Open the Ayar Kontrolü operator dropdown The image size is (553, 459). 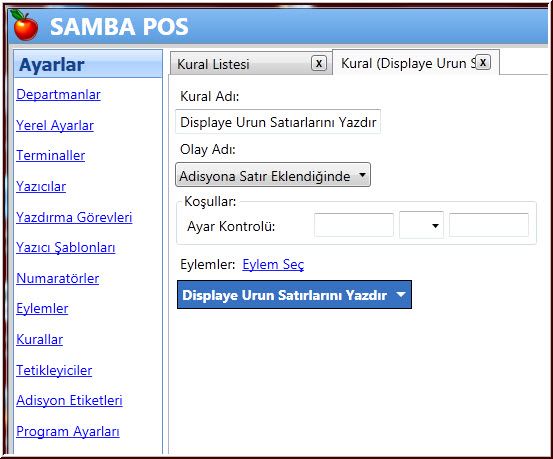[421, 225]
